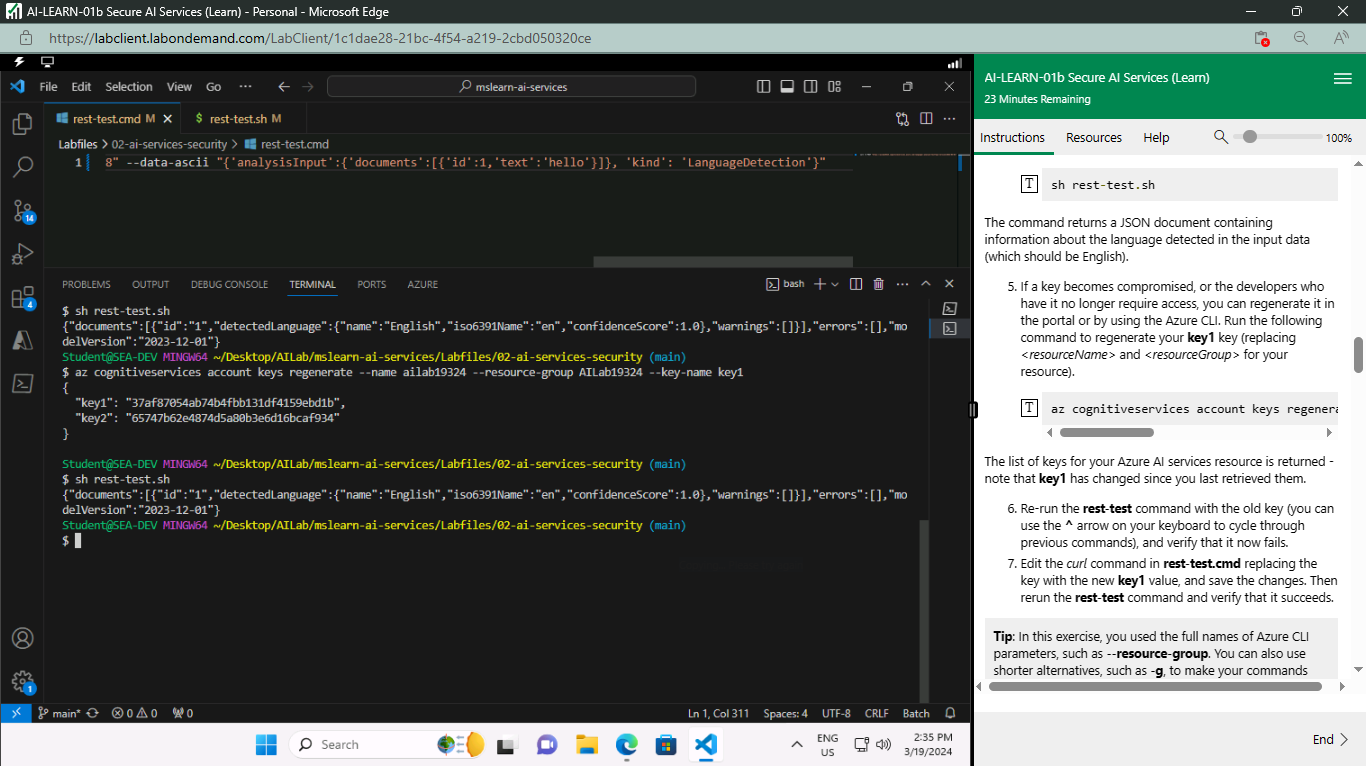
Task: Open Source Control view with 14 badge
Action: [x=22, y=211]
